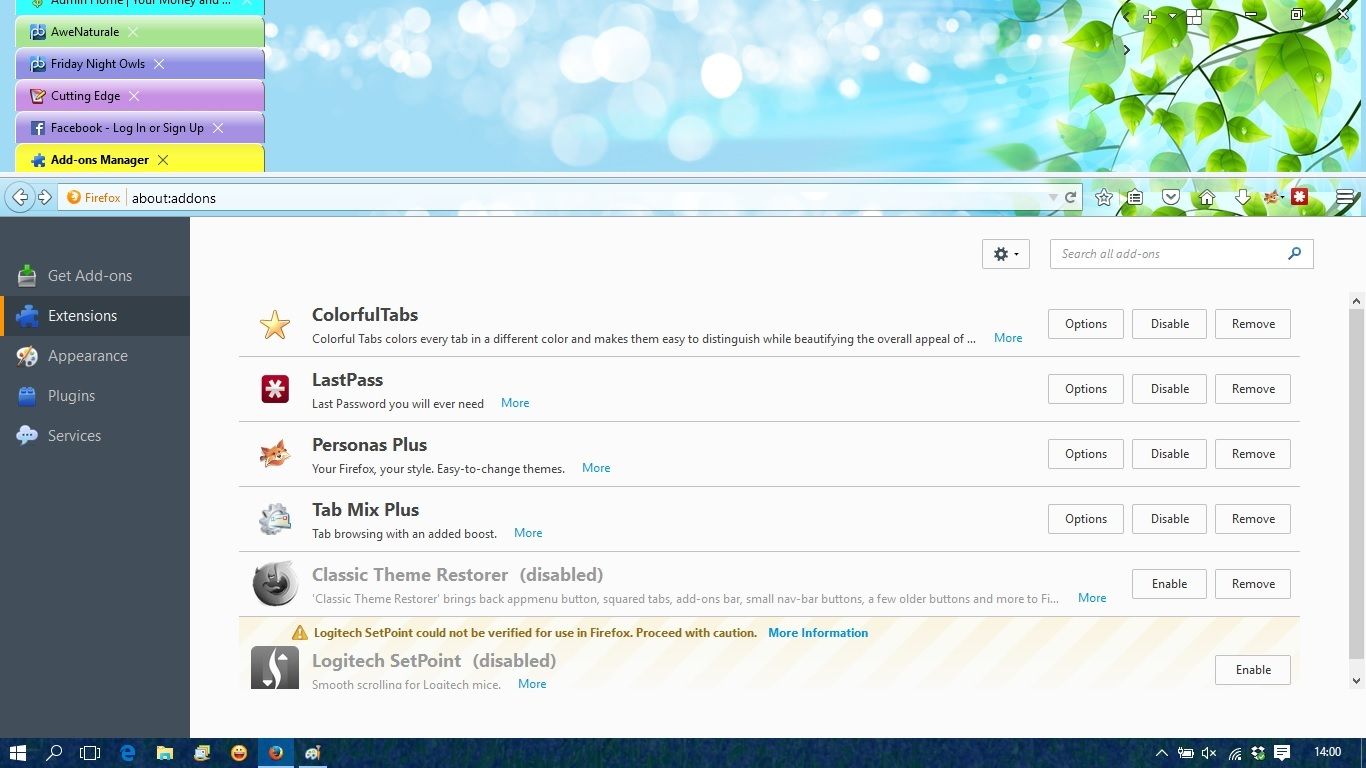Image resolution: width=1366 pixels, height=768 pixels.
Task: Switch to the Facebook Log In tab
Action: pyautogui.click(x=140, y=128)
